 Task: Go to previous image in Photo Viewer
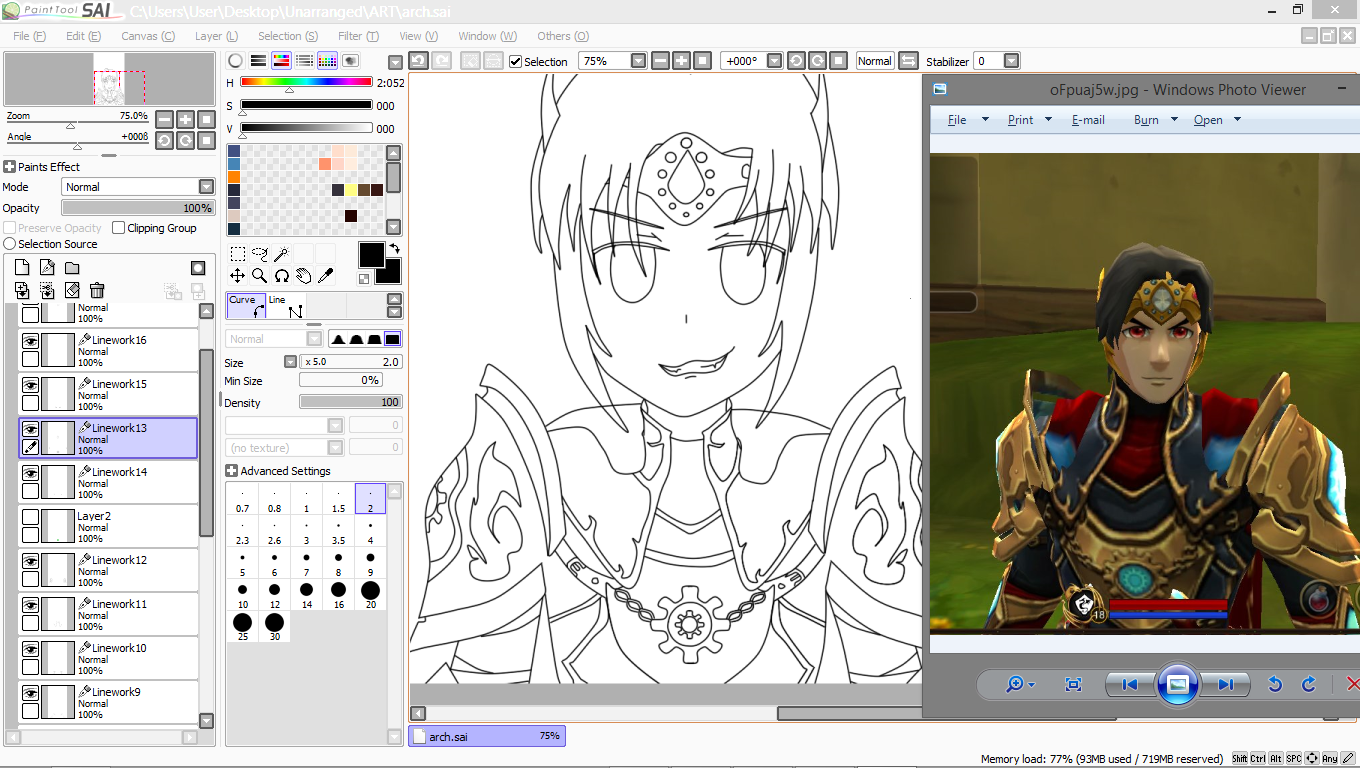(1130, 684)
